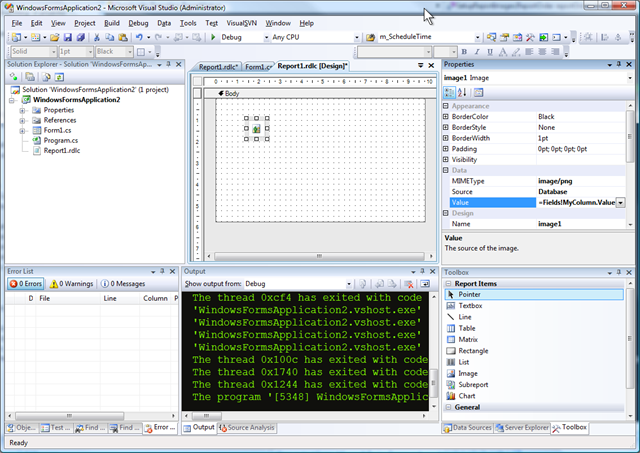
Task: Click the Property Pages icon in Properties
Action: click(478, 93)
